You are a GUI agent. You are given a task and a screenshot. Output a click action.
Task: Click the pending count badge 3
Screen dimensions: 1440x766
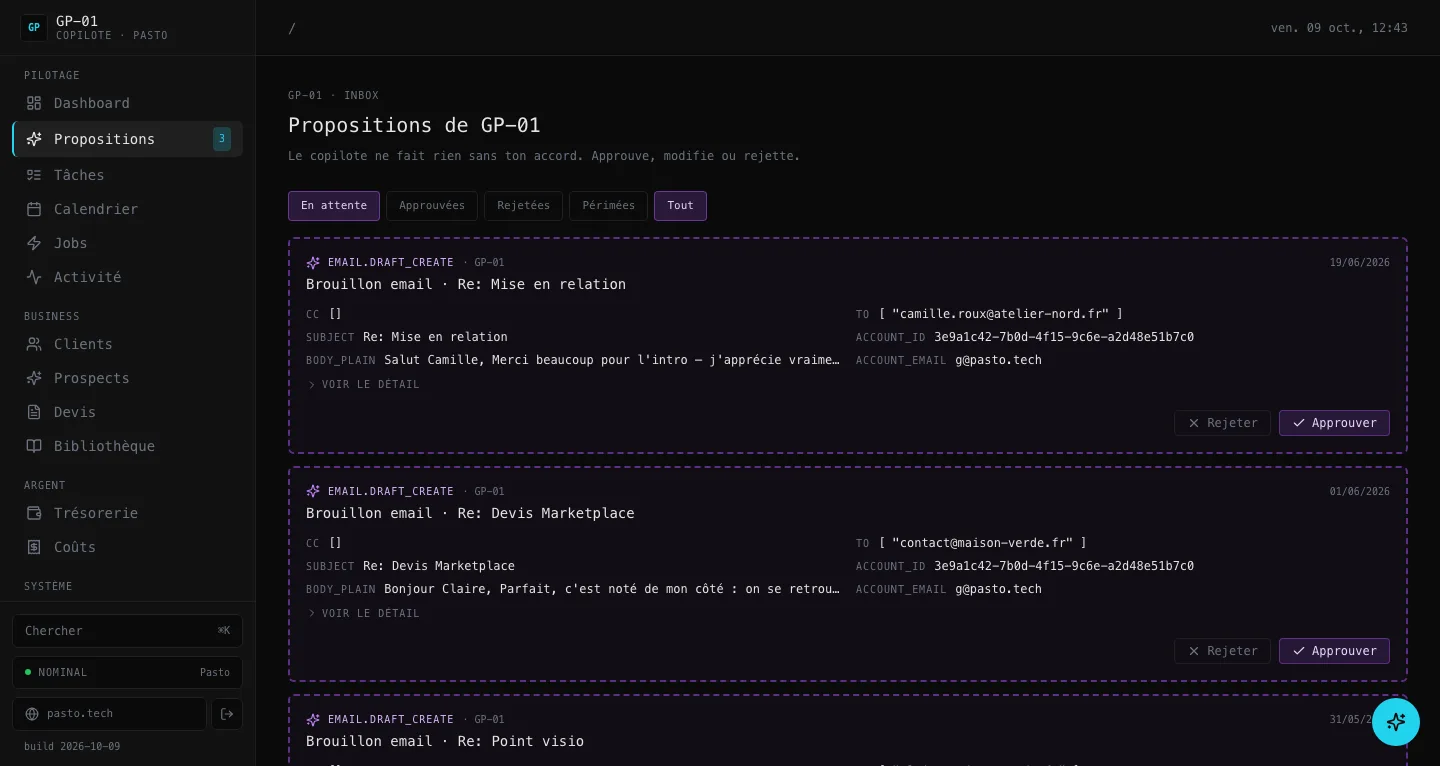[x=222, y=139]
